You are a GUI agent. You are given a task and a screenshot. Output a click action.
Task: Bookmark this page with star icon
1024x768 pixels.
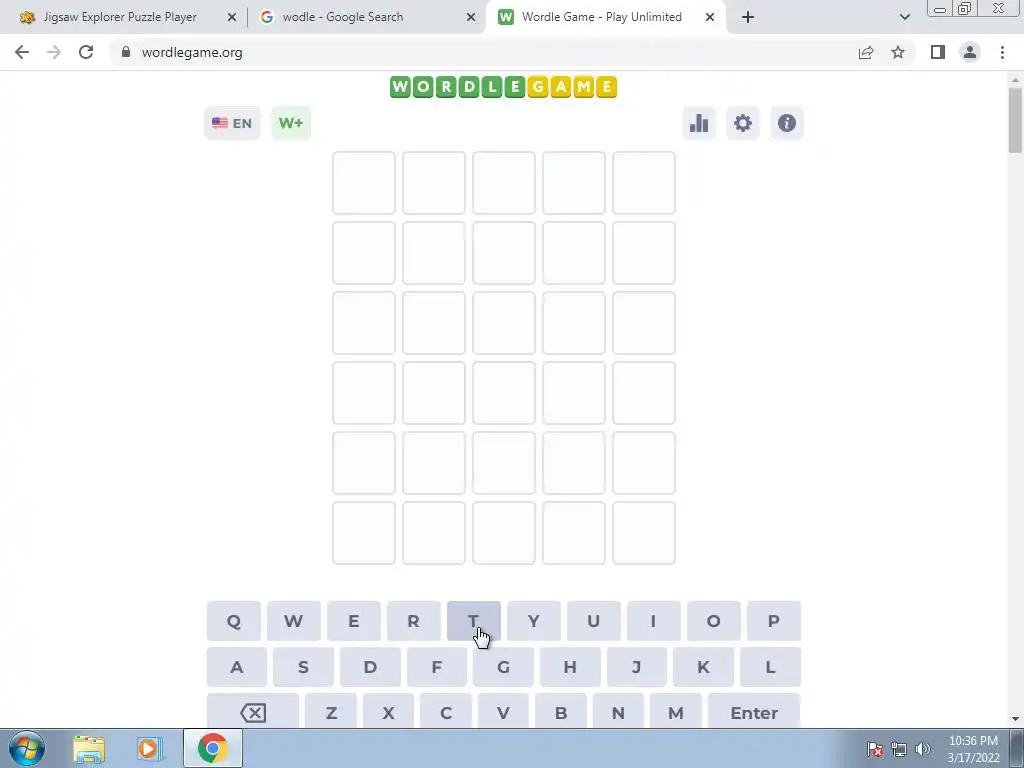(898, 52)
